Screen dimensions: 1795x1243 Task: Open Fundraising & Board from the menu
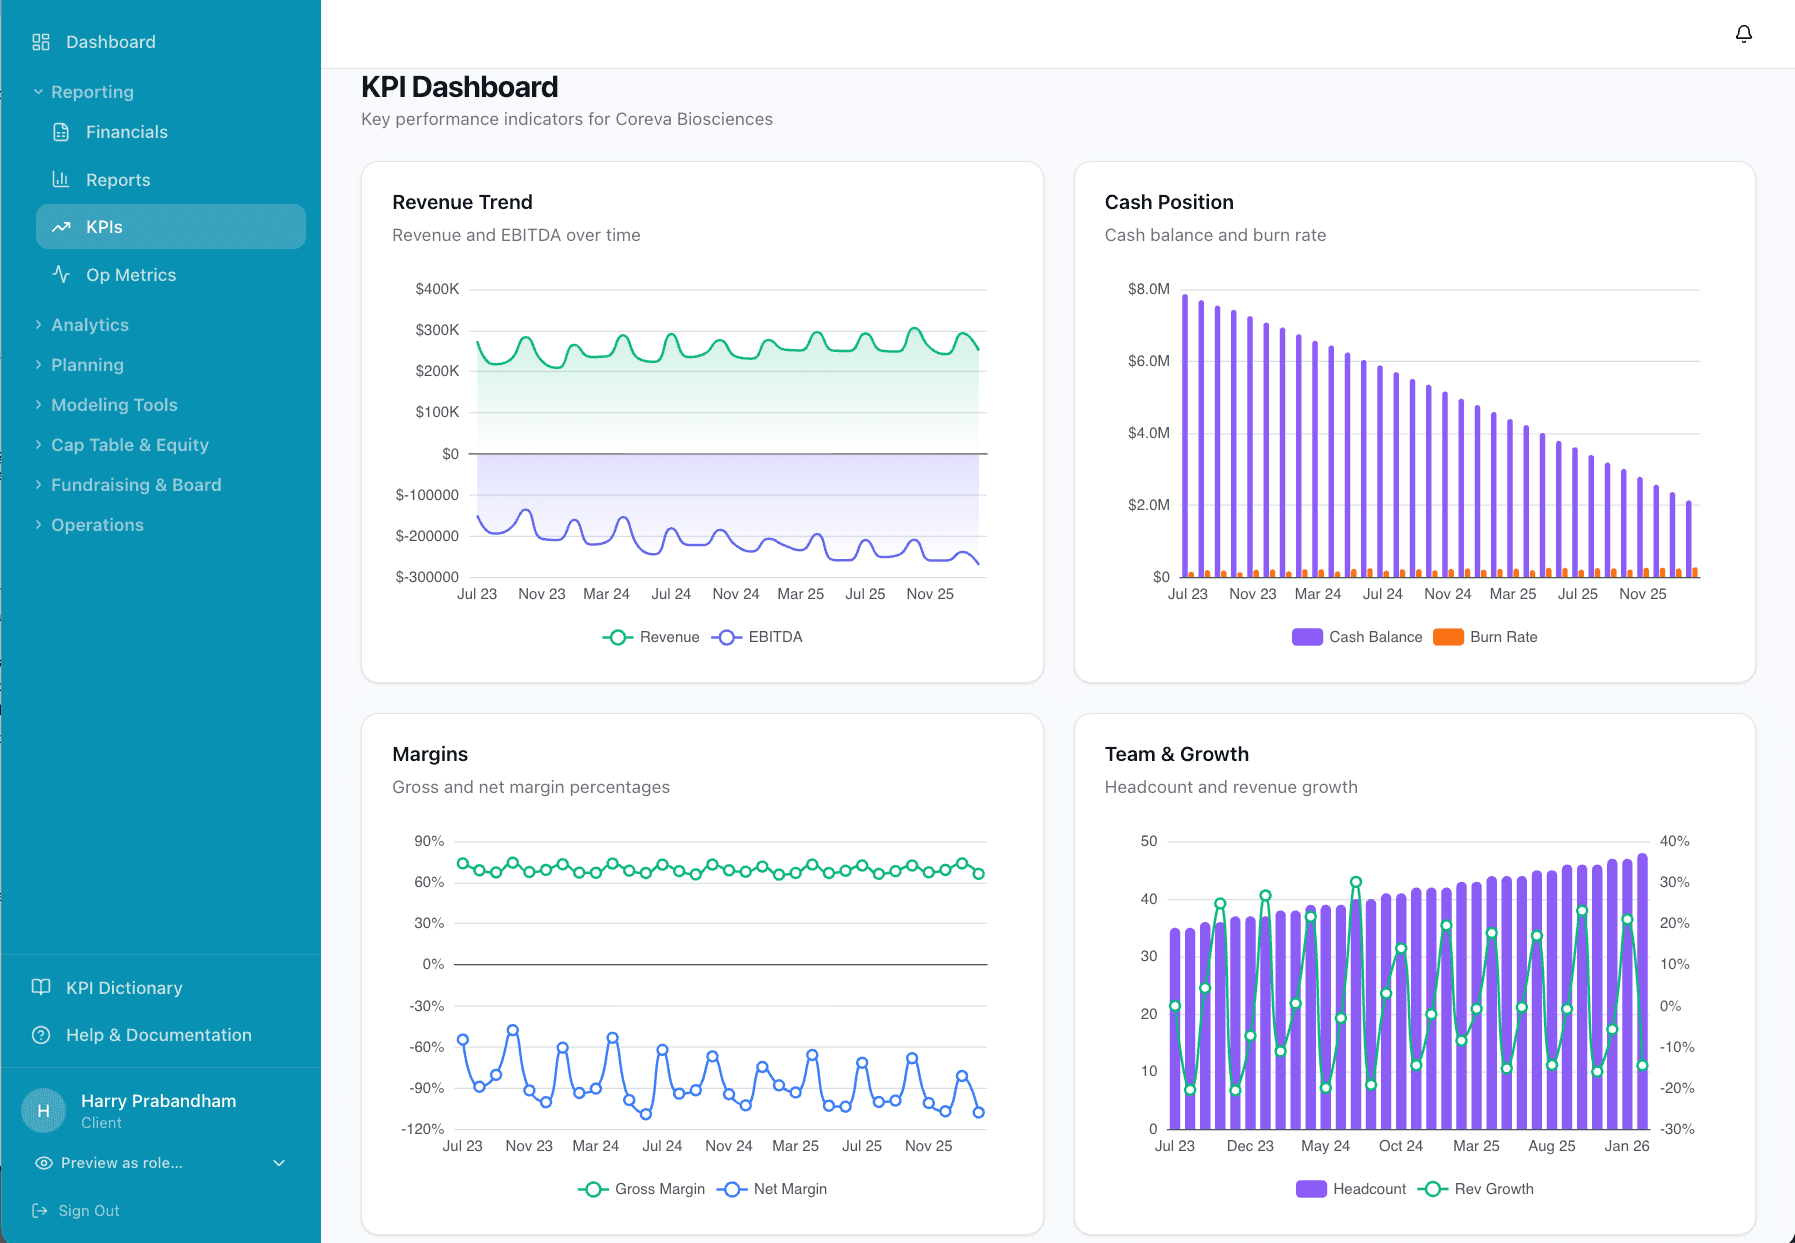pyautogui.click(x=136, y=485)
